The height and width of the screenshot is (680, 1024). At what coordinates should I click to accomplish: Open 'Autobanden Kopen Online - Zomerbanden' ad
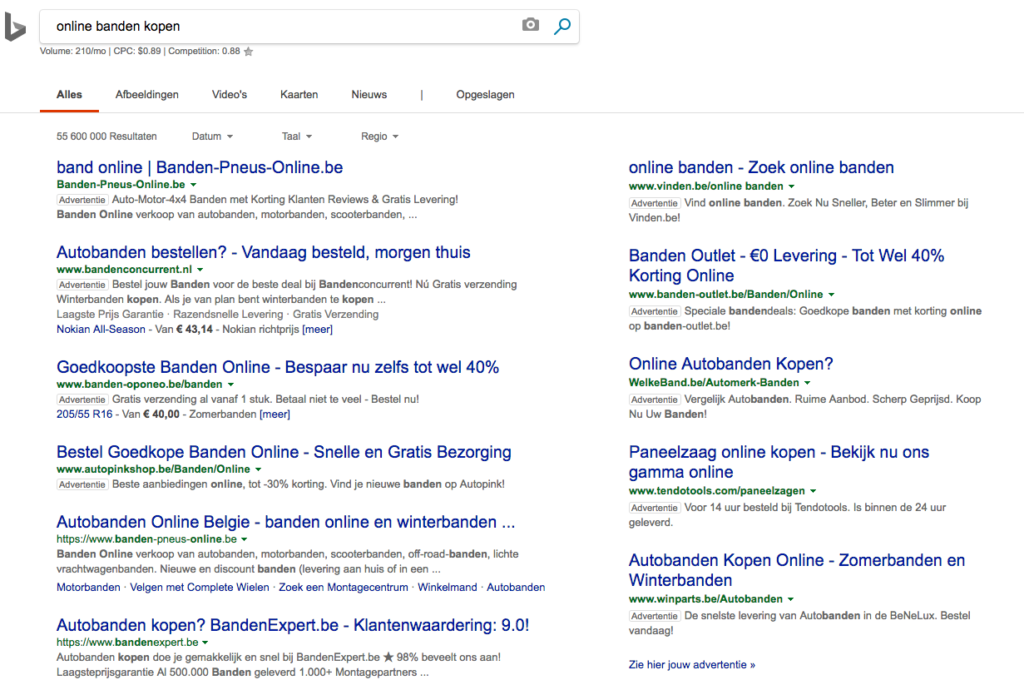pyautogui.click(x=797, y=570)
